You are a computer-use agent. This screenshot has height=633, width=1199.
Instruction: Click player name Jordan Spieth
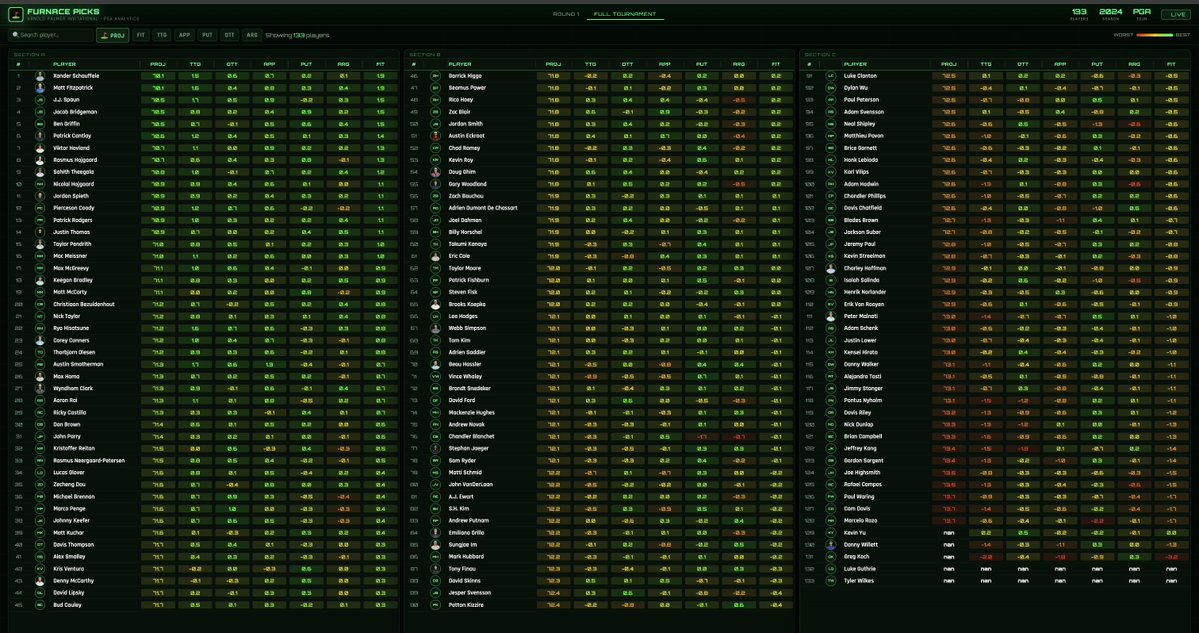pos(70,196)
